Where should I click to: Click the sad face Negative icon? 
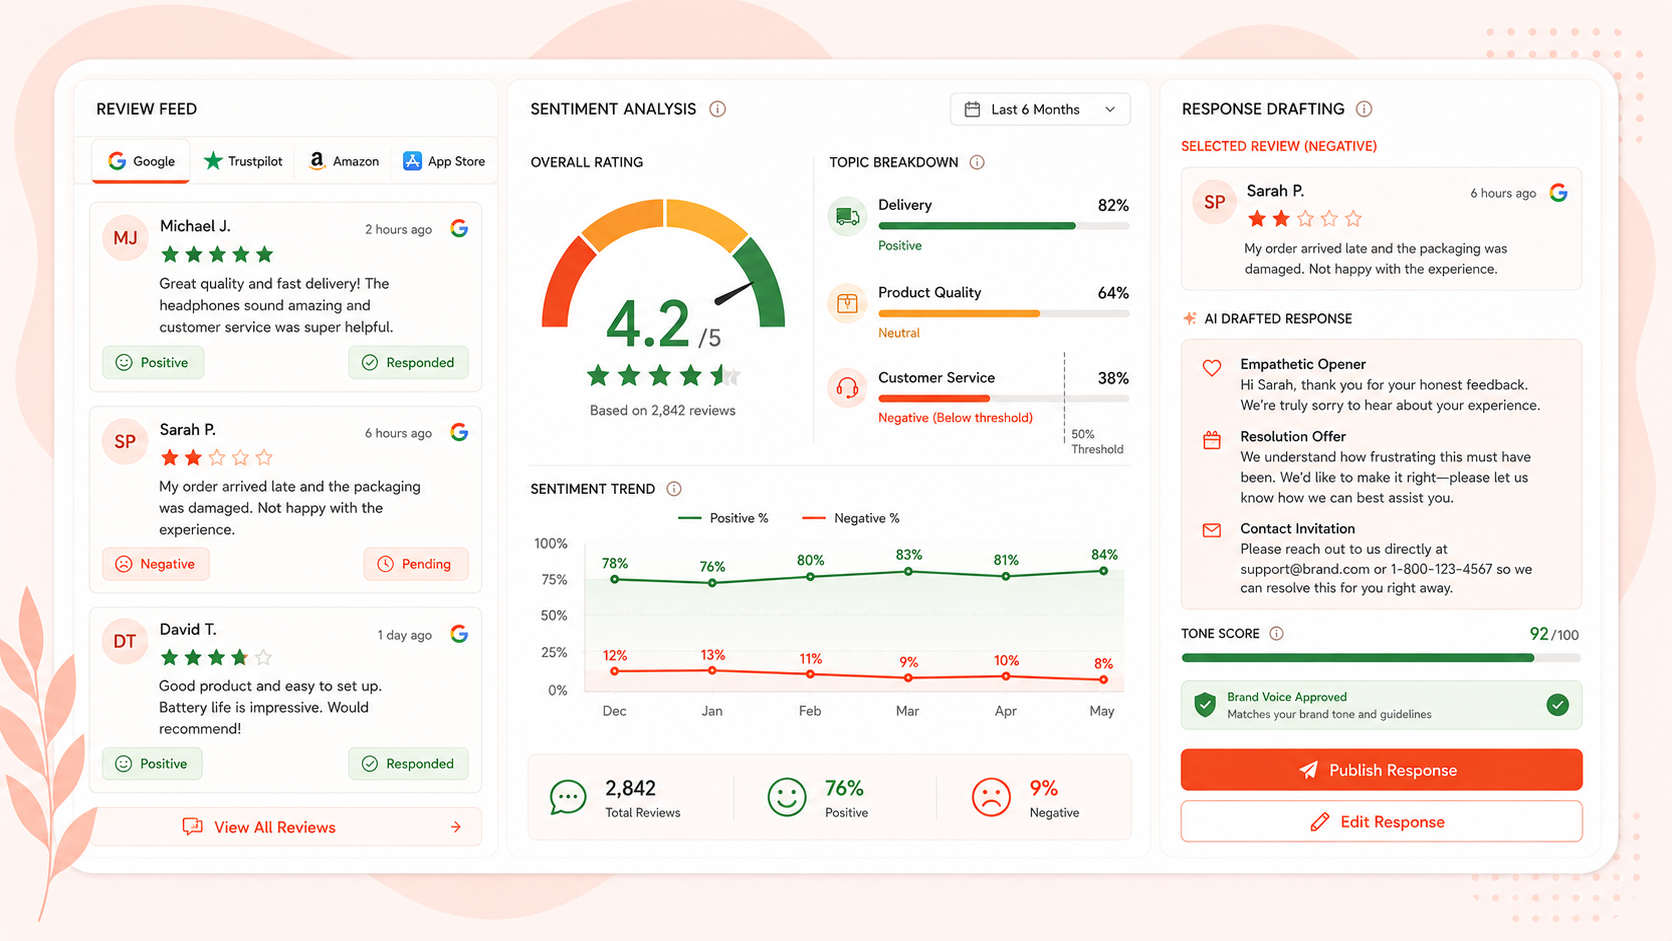pos(991,797)
